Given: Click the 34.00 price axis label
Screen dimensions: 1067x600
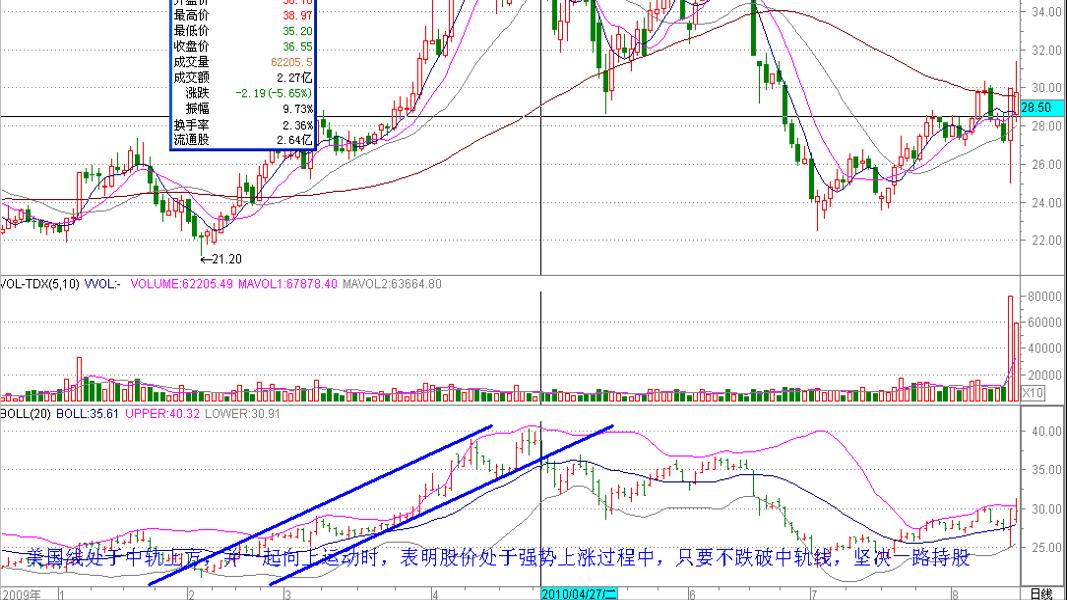Looking at the screenshot, I should 1047,12.
